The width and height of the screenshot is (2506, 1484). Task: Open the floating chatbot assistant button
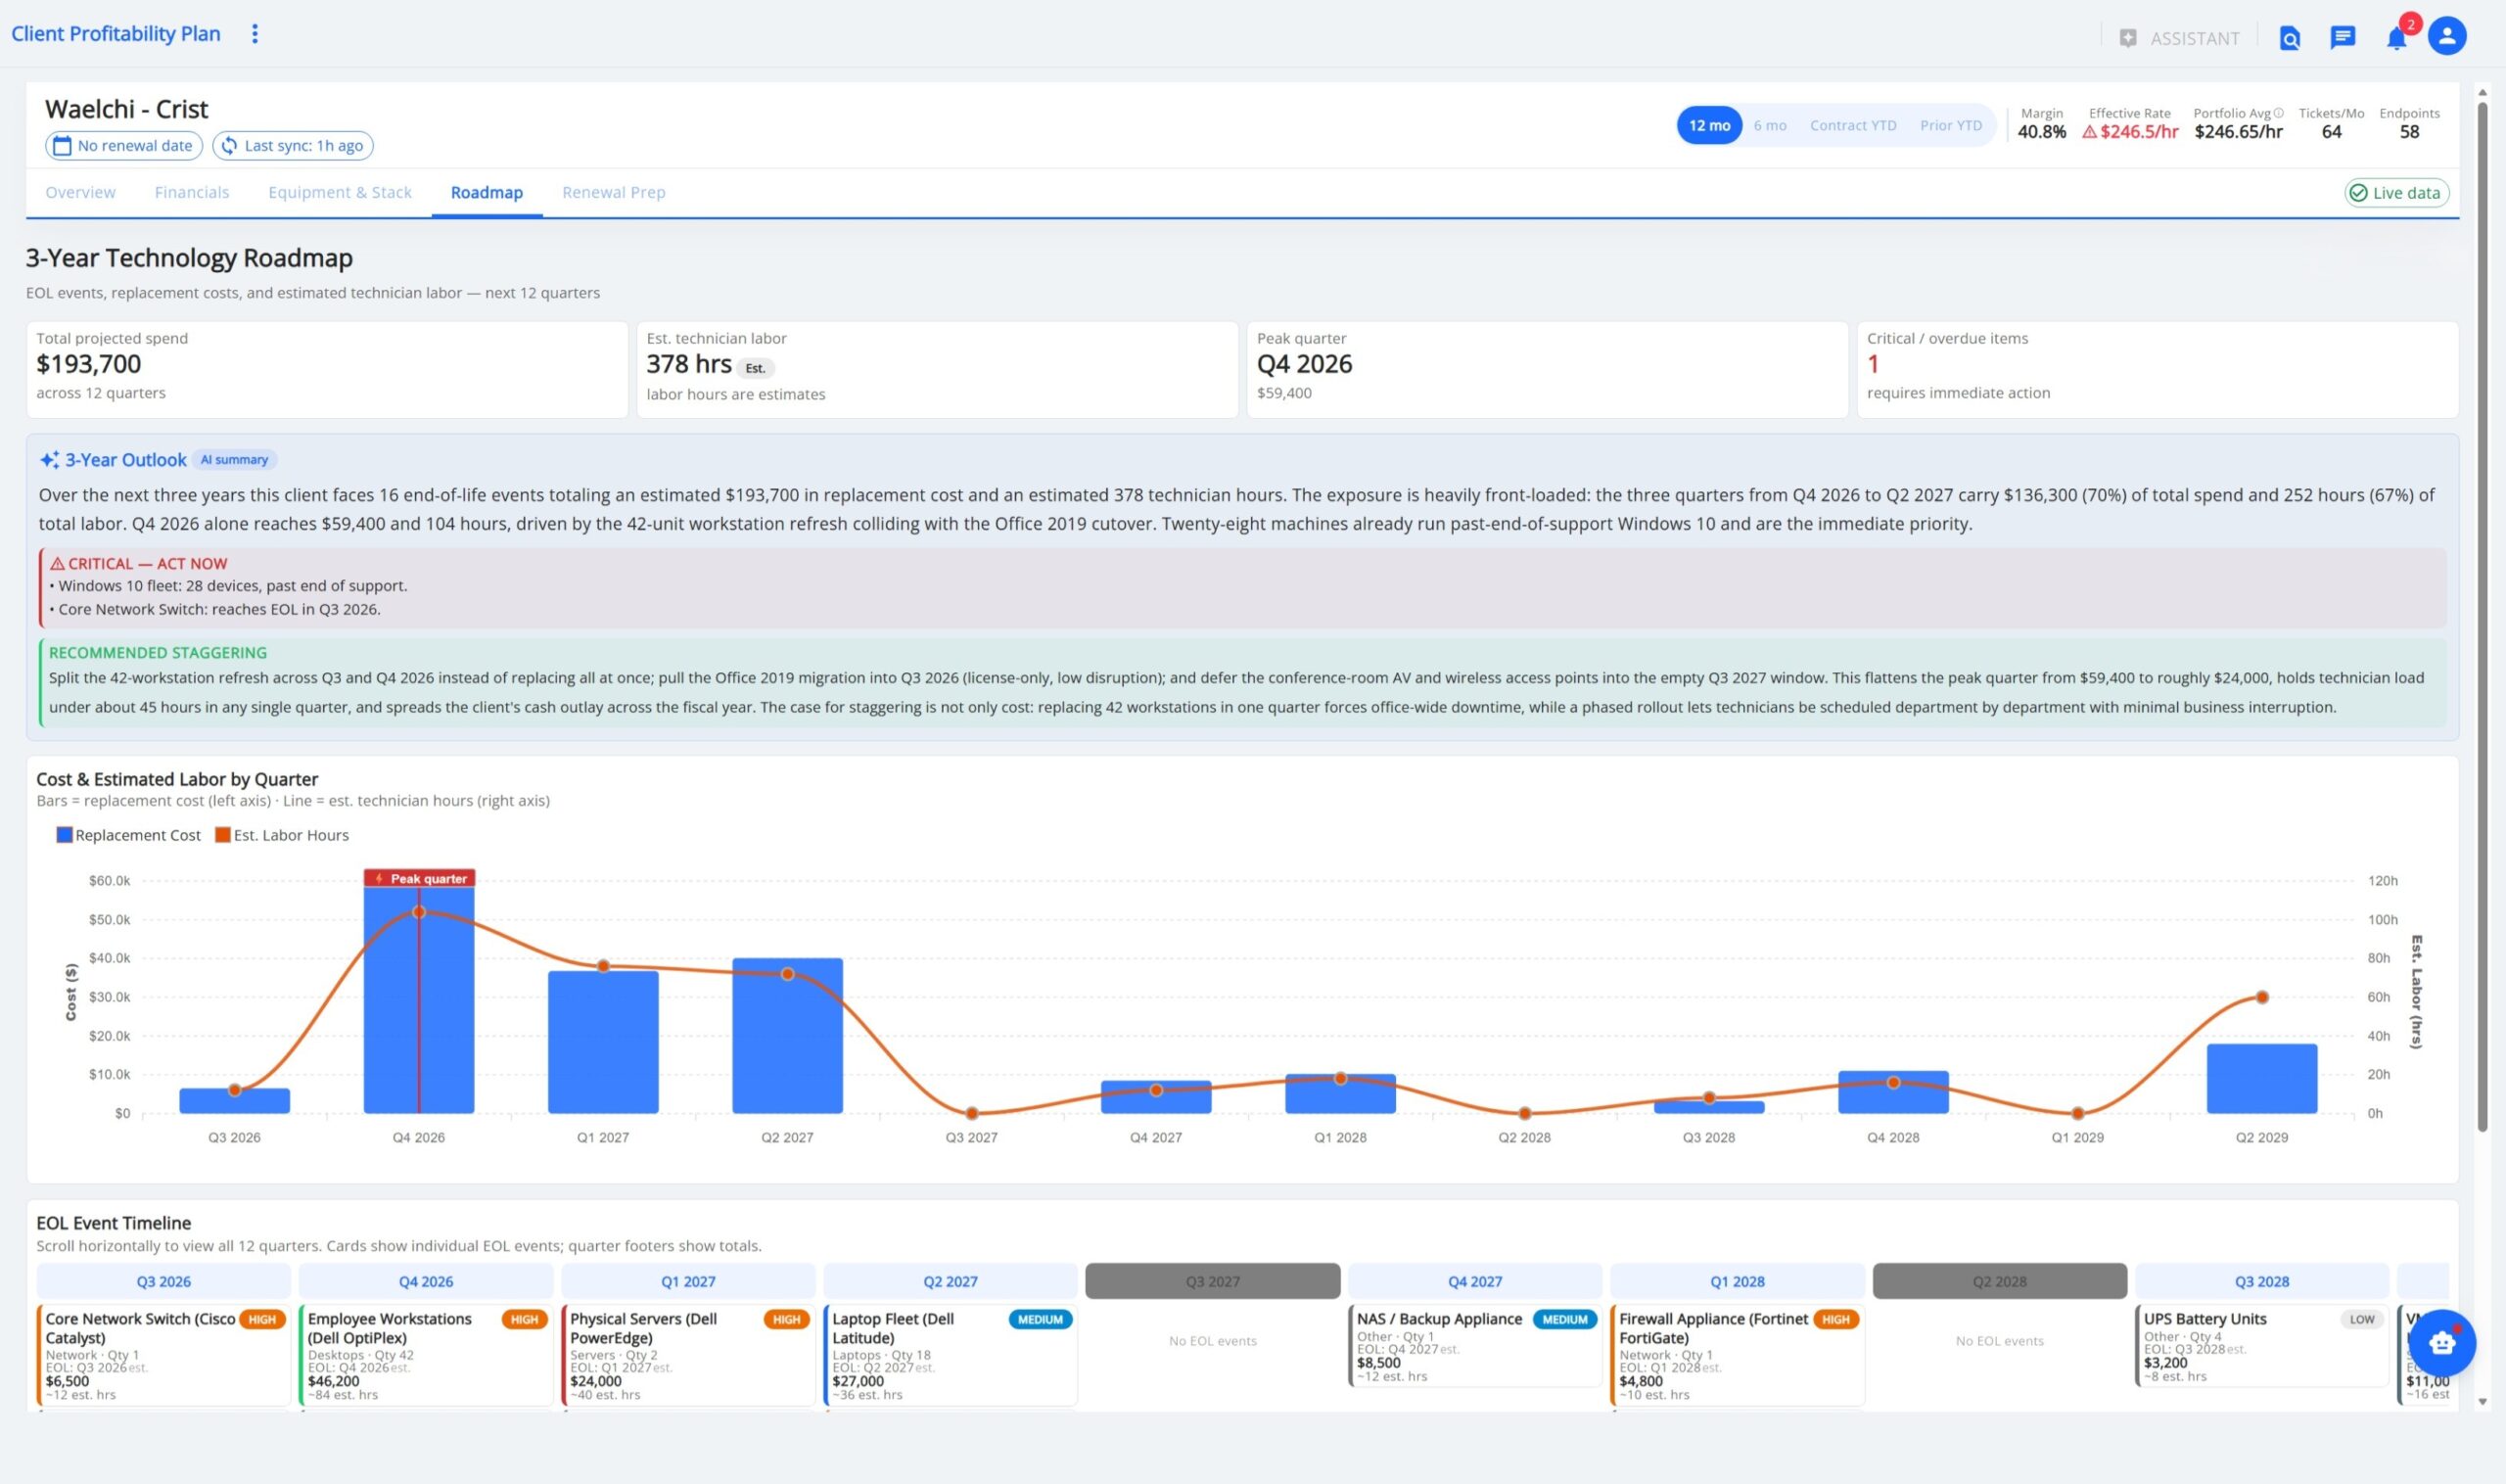[2442, 1342]
